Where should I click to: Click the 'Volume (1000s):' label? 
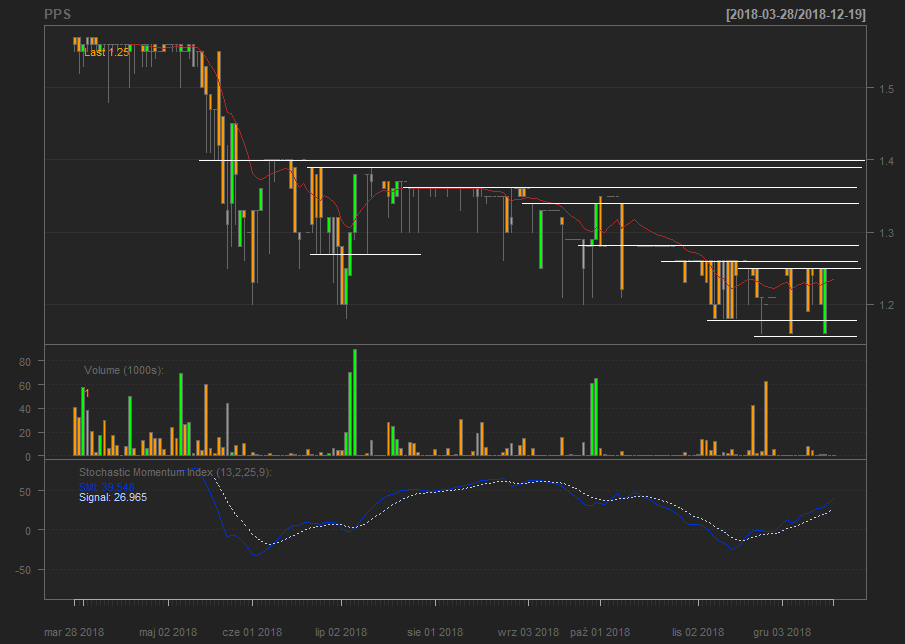coord(124,370)
